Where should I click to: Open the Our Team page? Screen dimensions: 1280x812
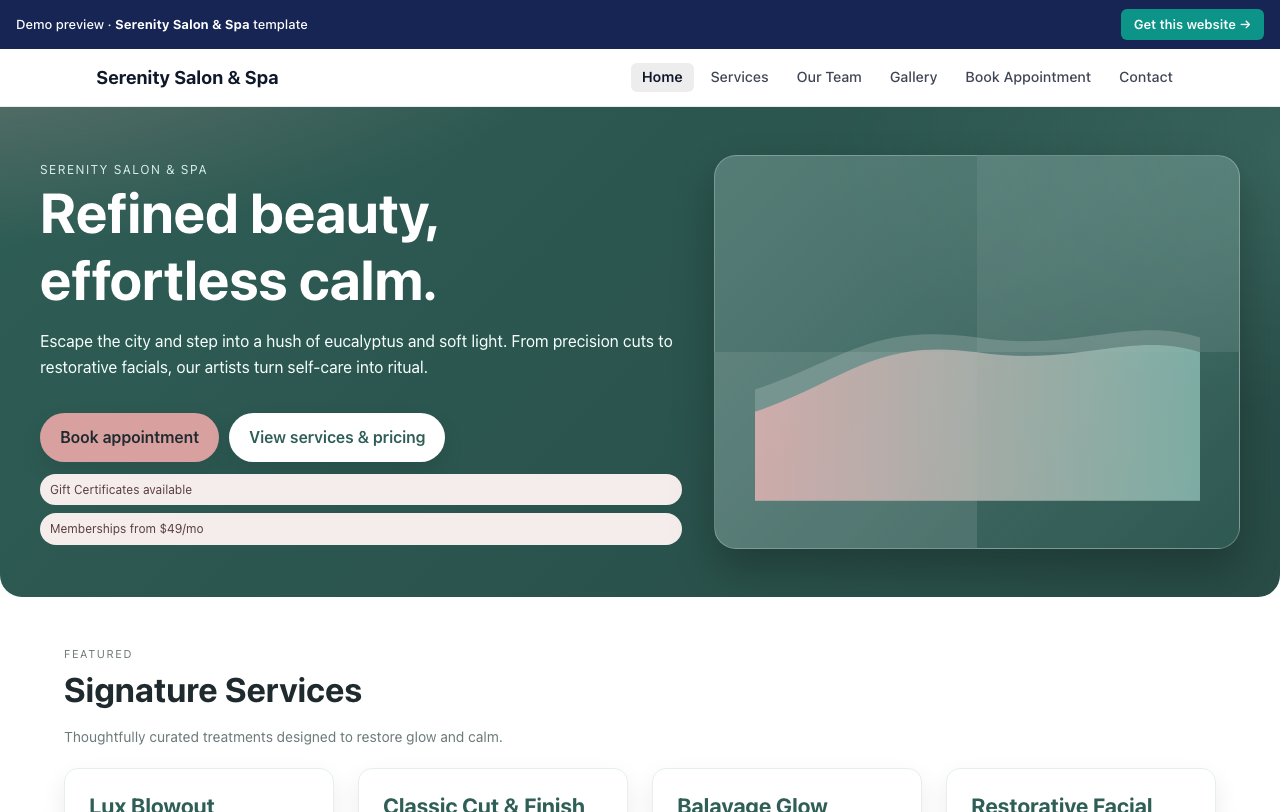tap(829, 77)
